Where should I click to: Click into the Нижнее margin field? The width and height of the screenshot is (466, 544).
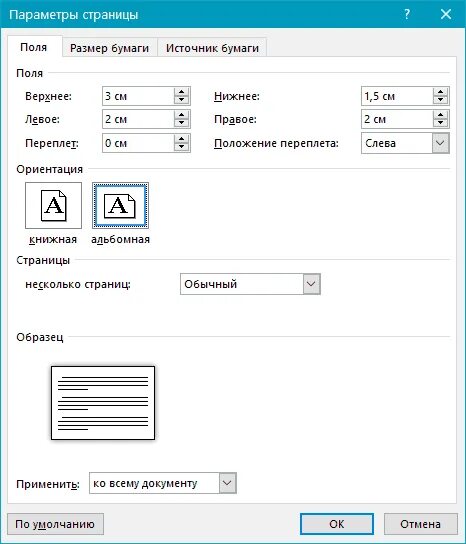397,96
